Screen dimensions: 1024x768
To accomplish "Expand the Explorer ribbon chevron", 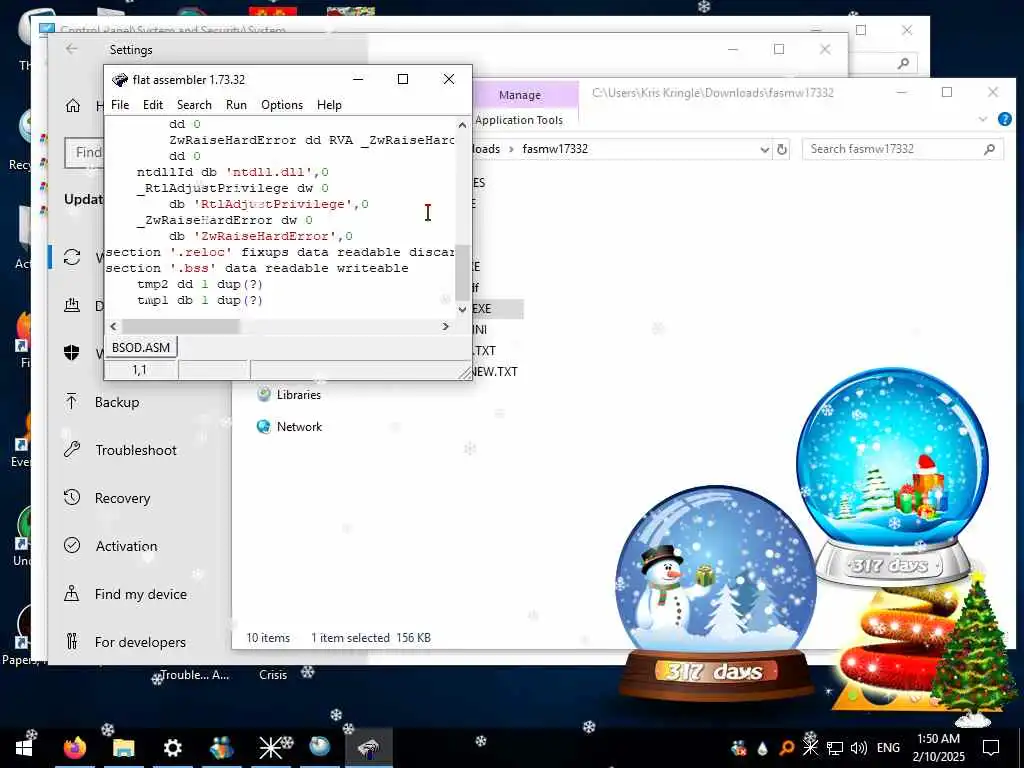I will pyautogui.click(x=983, y=120).
